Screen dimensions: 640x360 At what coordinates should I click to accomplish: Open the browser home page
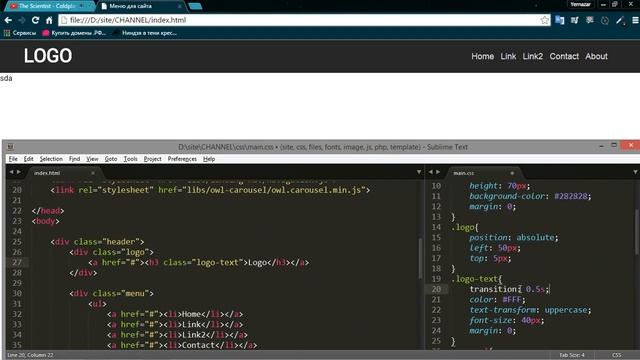49,20
